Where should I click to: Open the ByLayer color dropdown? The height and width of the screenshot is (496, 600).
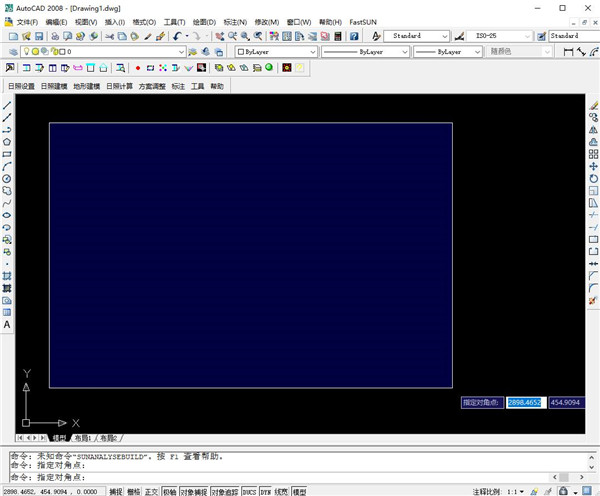tap(313, 52)
